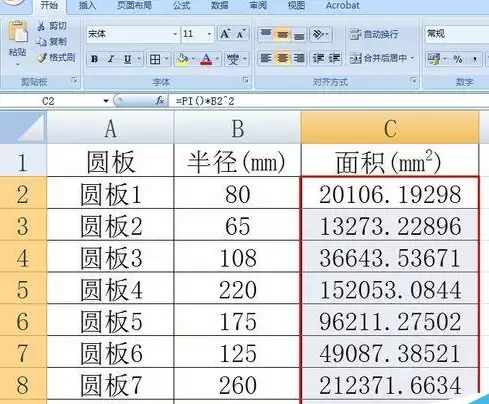The height and width of the screenshot is (404, 489).
Task: Switch to the 开始 (Home) tab
Action: (49, 6)
